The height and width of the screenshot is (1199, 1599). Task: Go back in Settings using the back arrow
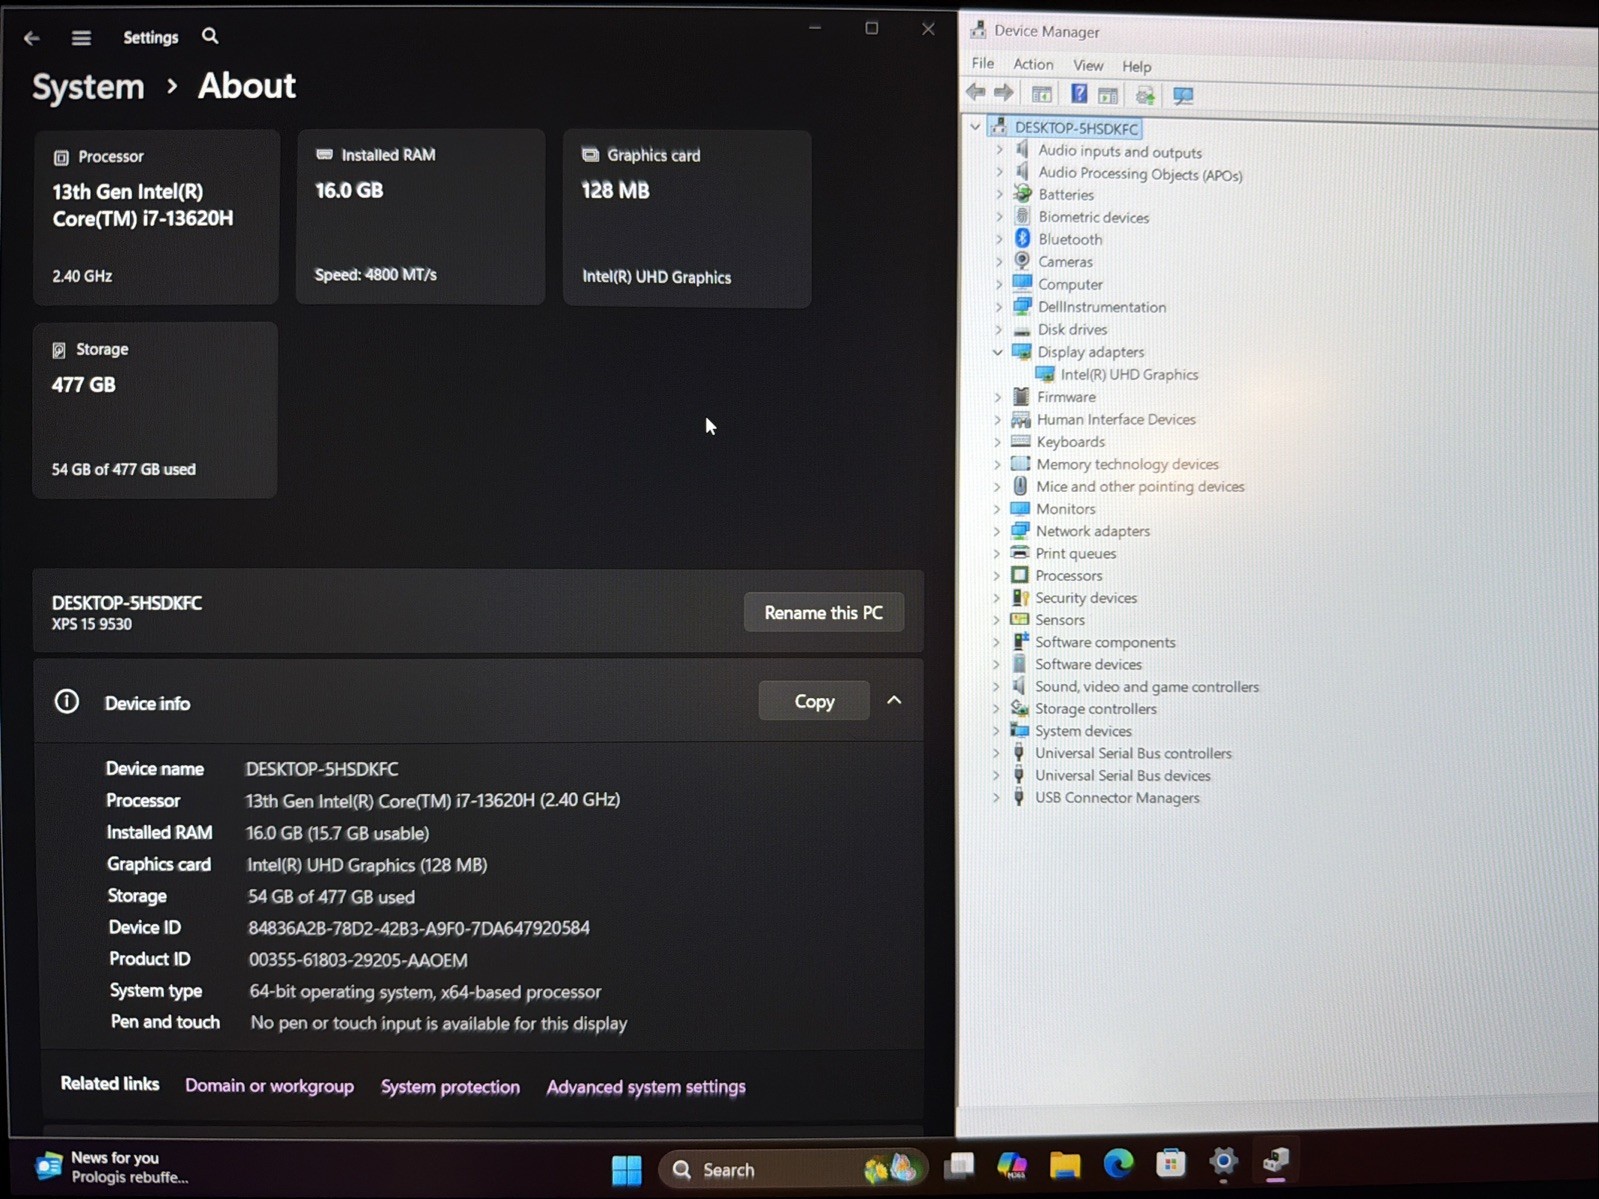click(31, 38)
